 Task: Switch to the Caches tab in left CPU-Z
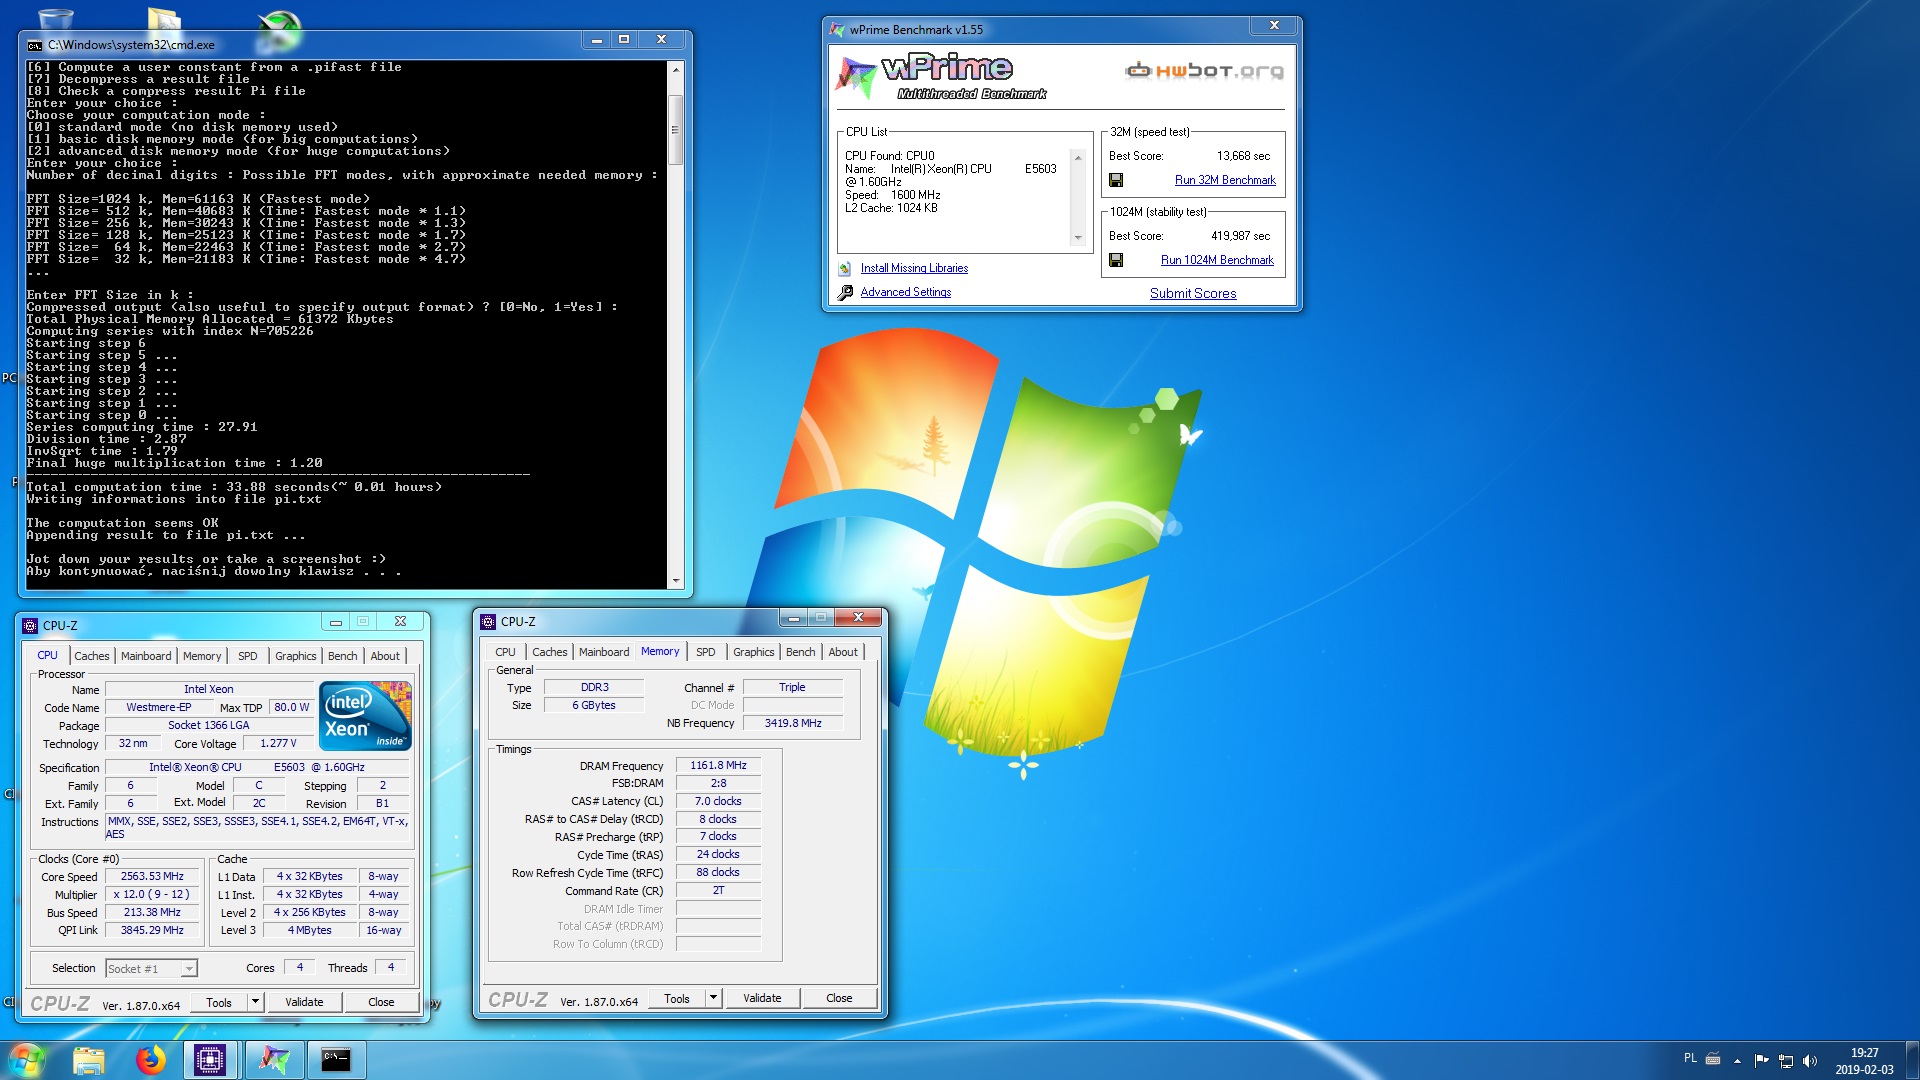92,656
